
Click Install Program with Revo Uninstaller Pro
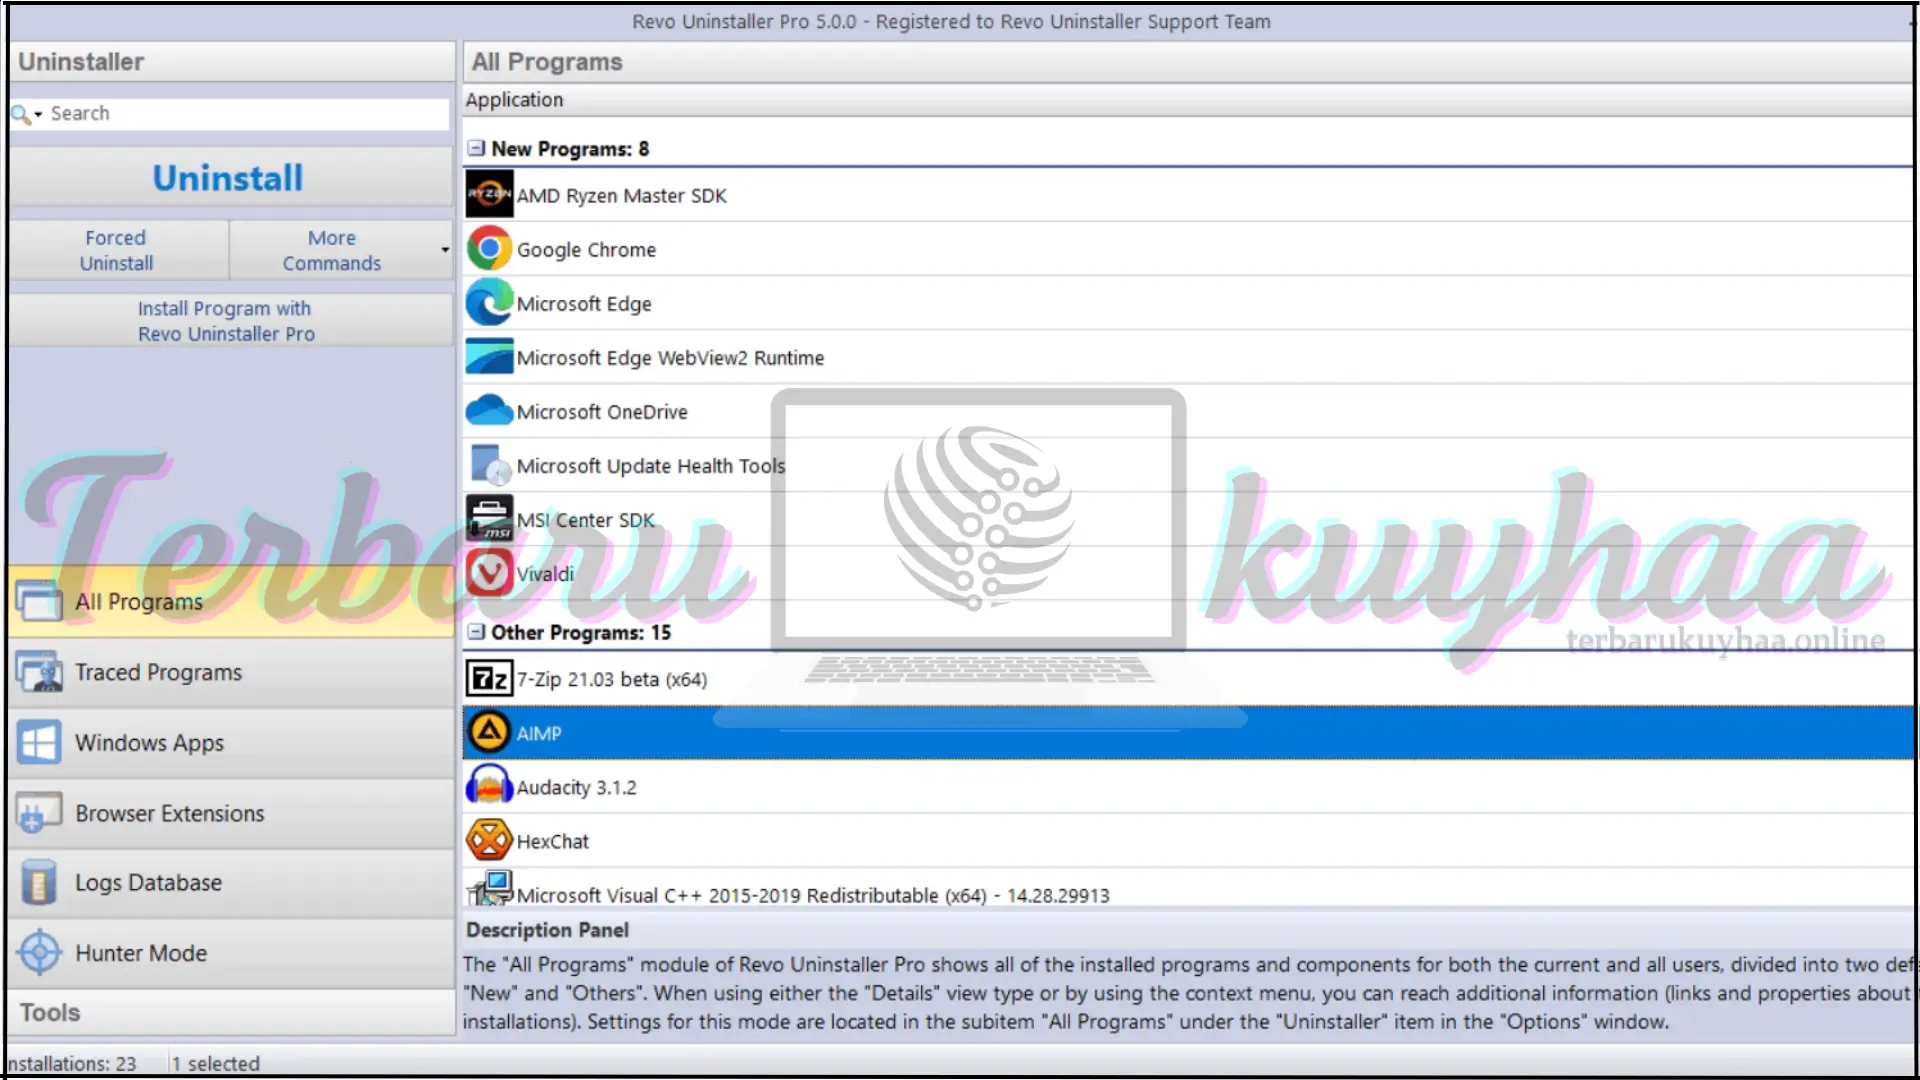pyautogui.click(x=225, y=320)
